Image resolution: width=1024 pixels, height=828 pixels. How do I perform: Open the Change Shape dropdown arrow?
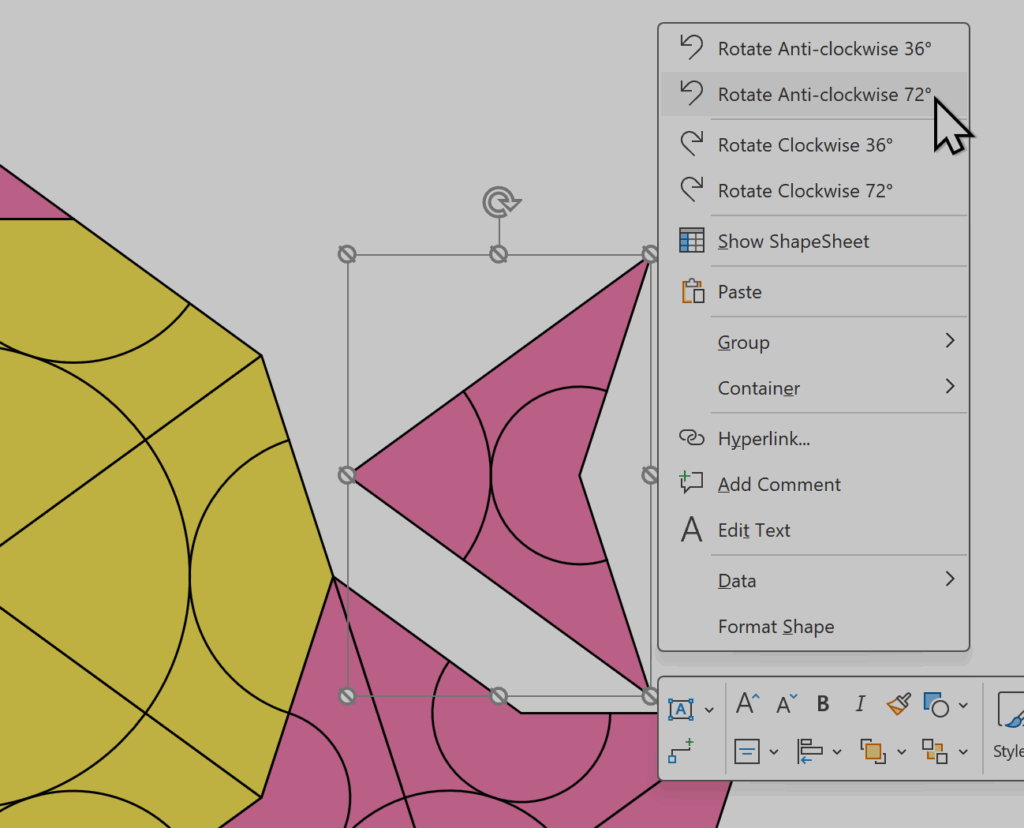pyautogui.click(x=963, y=706)
